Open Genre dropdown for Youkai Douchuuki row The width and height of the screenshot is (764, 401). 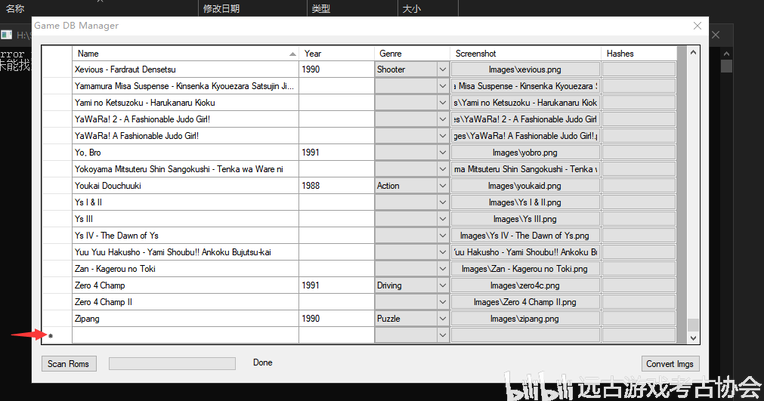[x=442, y=186]
